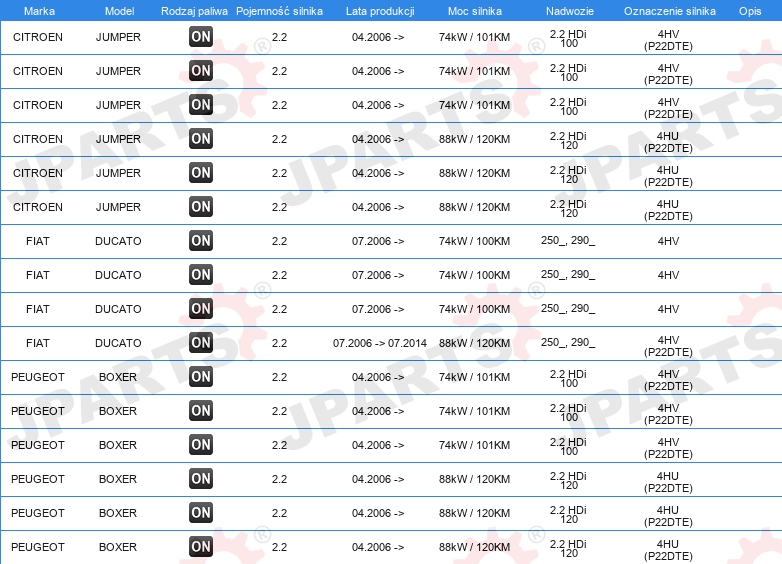Viewport: 782px width, 564px height.
Task: Click the Nadwozie column header
Action: (569, 11)
